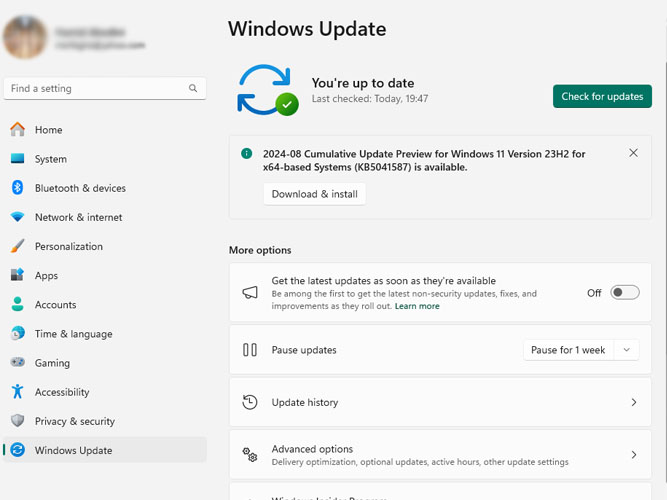
Task: Click the Update history clock icon
Action: (250, 402)
